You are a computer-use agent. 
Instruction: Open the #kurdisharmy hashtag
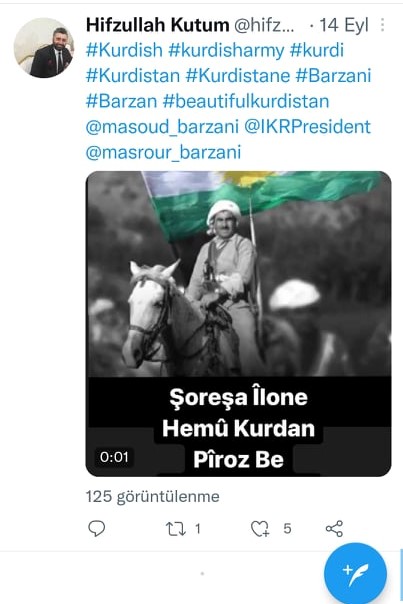pos(226,50)
